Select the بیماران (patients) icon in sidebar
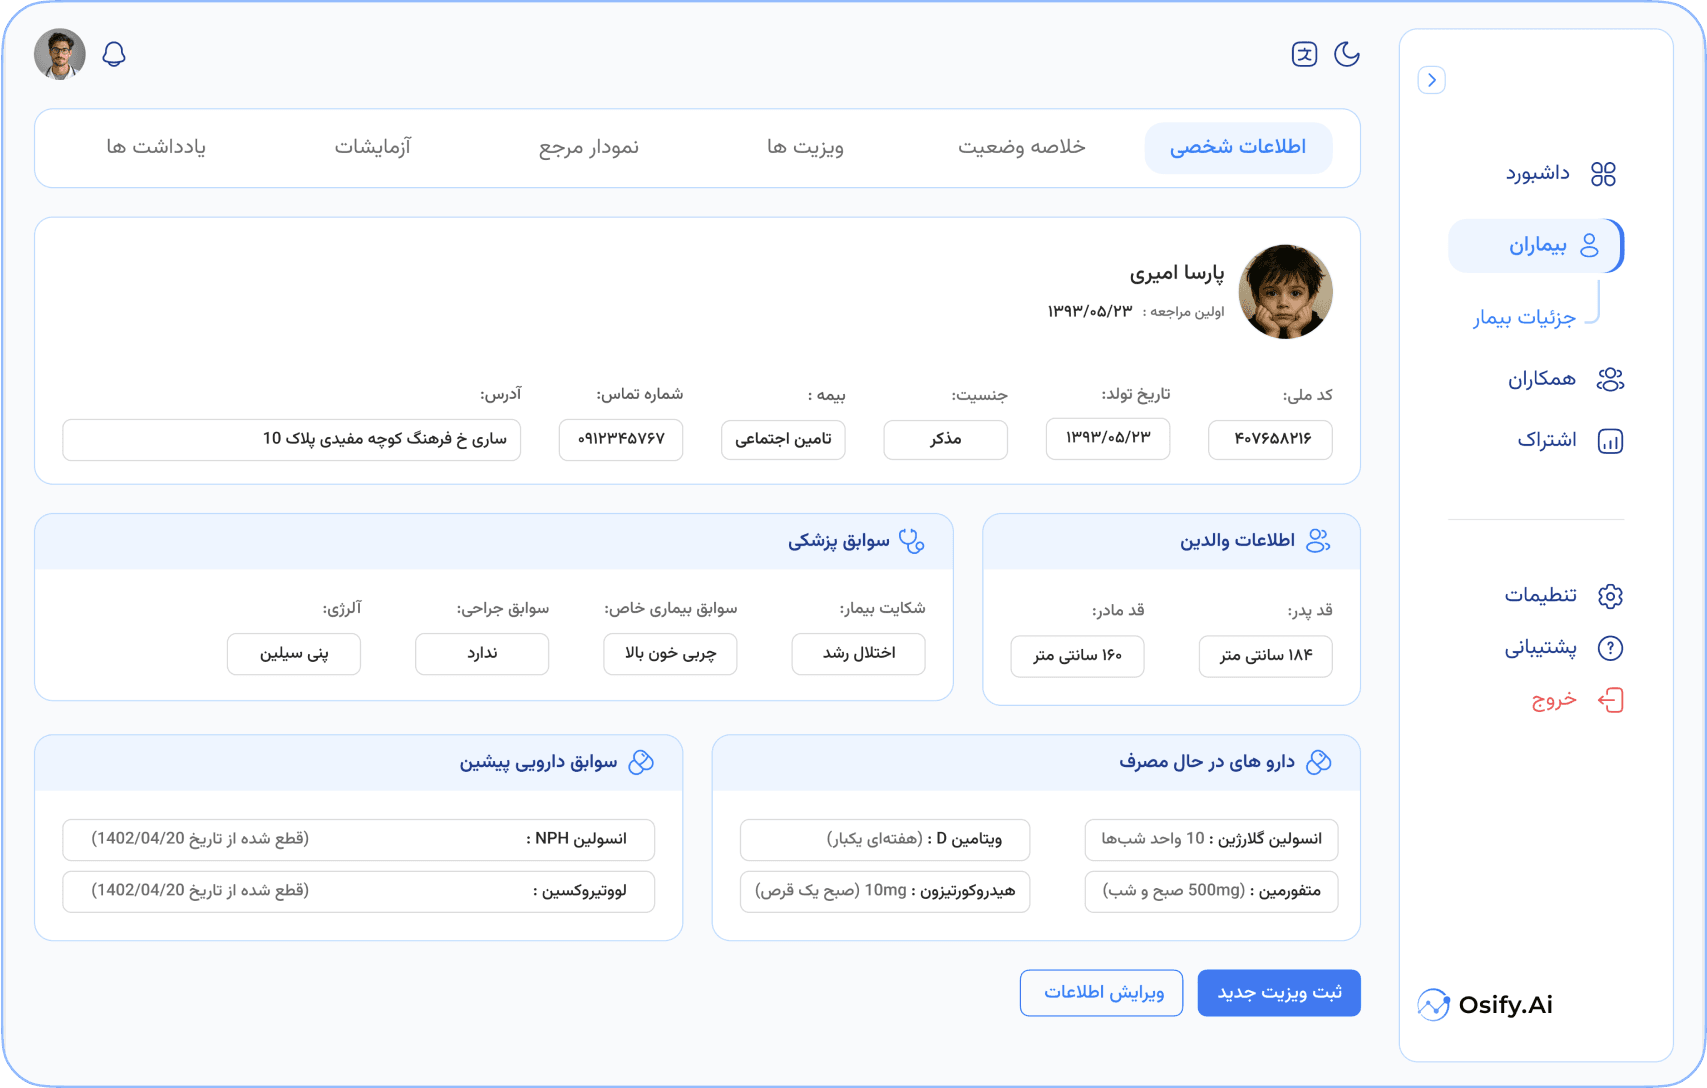The image size is (1707, 1088). coord(1590,245)
